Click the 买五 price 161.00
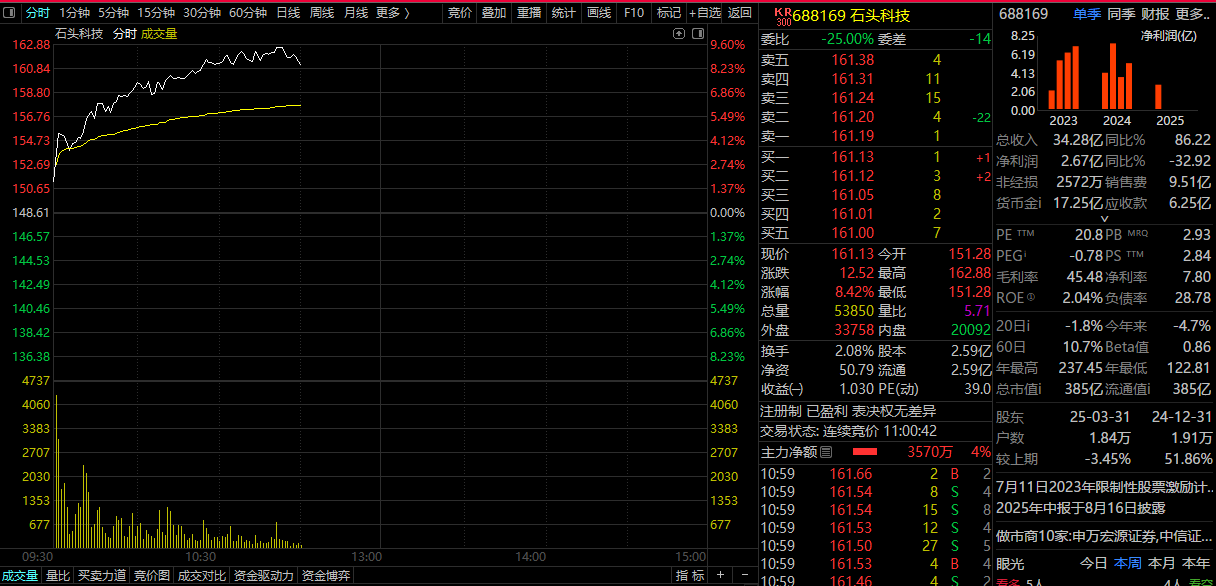 (x=852, y=233)
